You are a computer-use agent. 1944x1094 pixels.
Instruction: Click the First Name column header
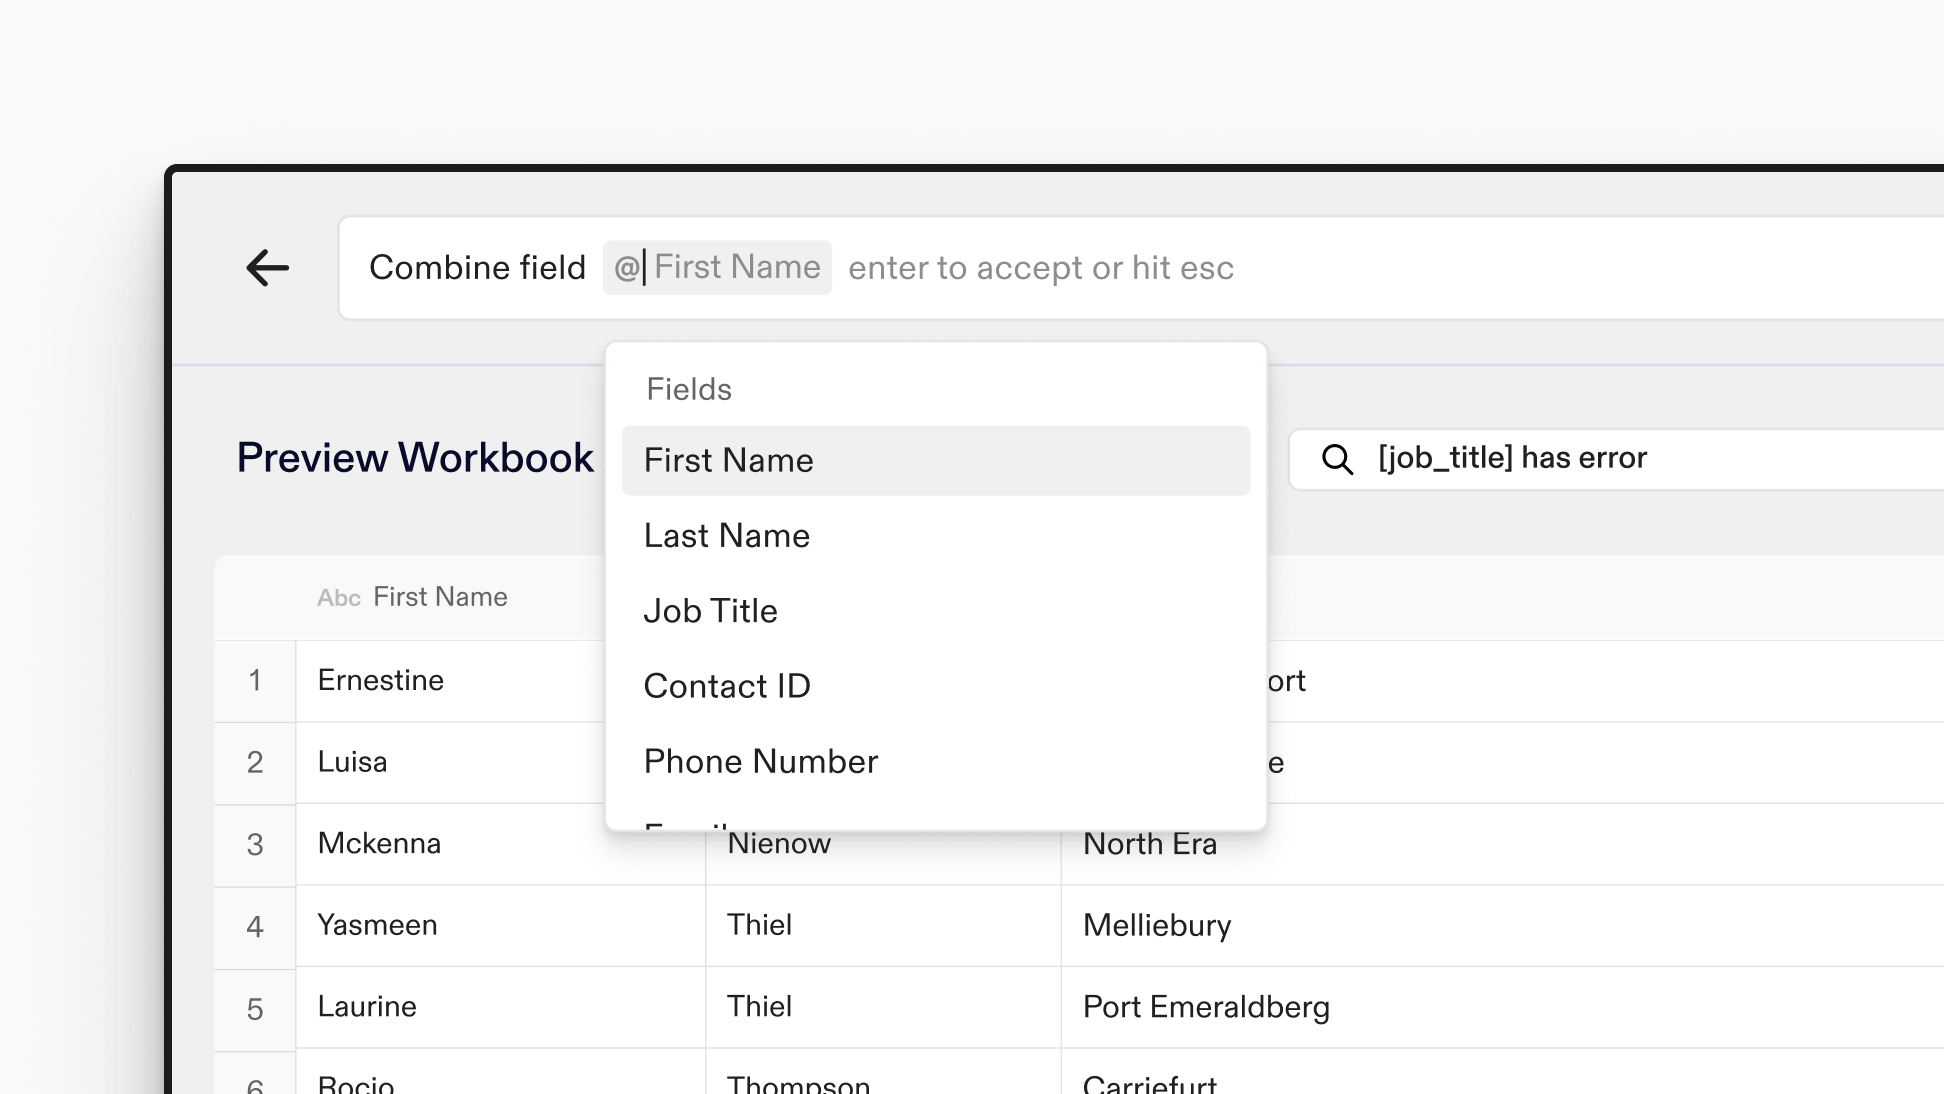[440, 597]
